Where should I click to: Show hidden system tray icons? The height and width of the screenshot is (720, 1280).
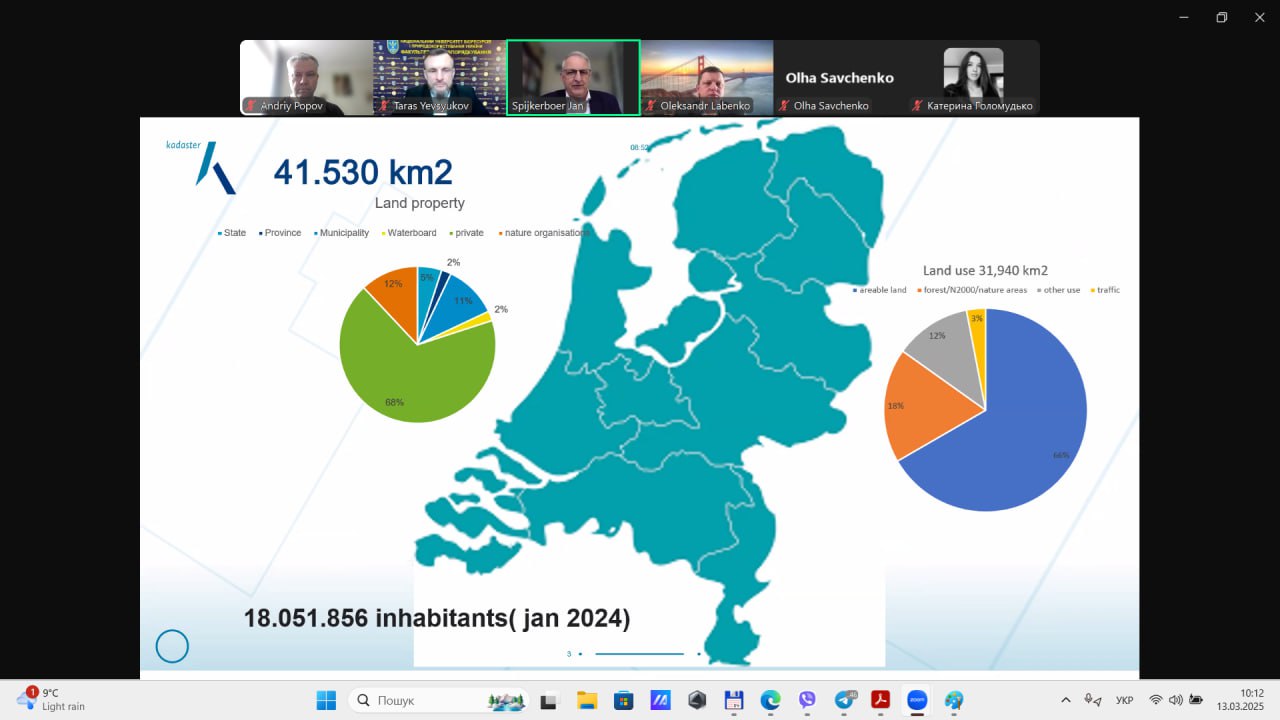pos(1066,700)
